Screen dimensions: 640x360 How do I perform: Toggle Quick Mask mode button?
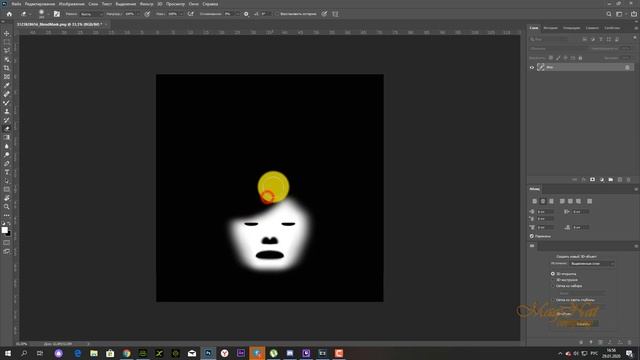[7, 242]
